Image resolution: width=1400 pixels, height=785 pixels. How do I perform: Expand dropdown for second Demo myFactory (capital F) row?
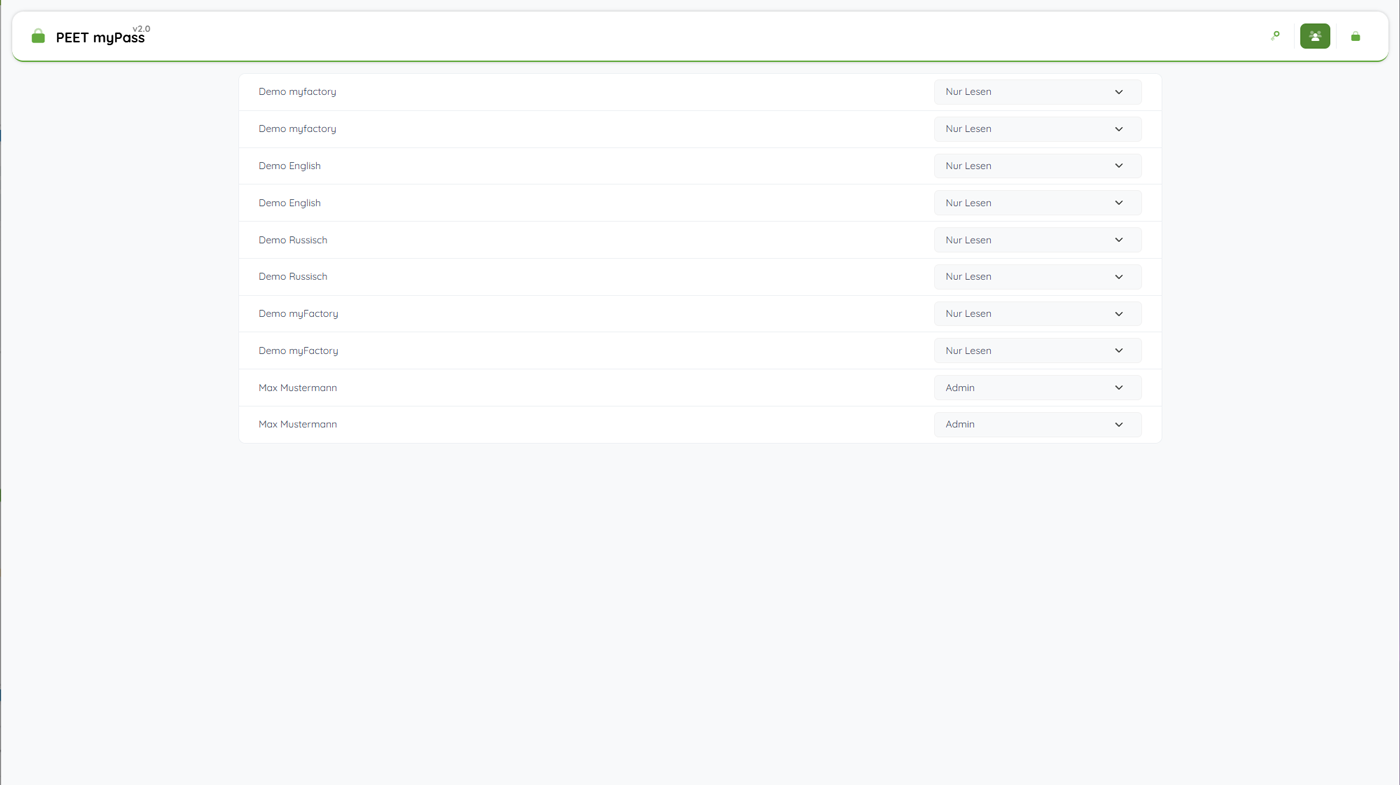(x=1037, y=351)
